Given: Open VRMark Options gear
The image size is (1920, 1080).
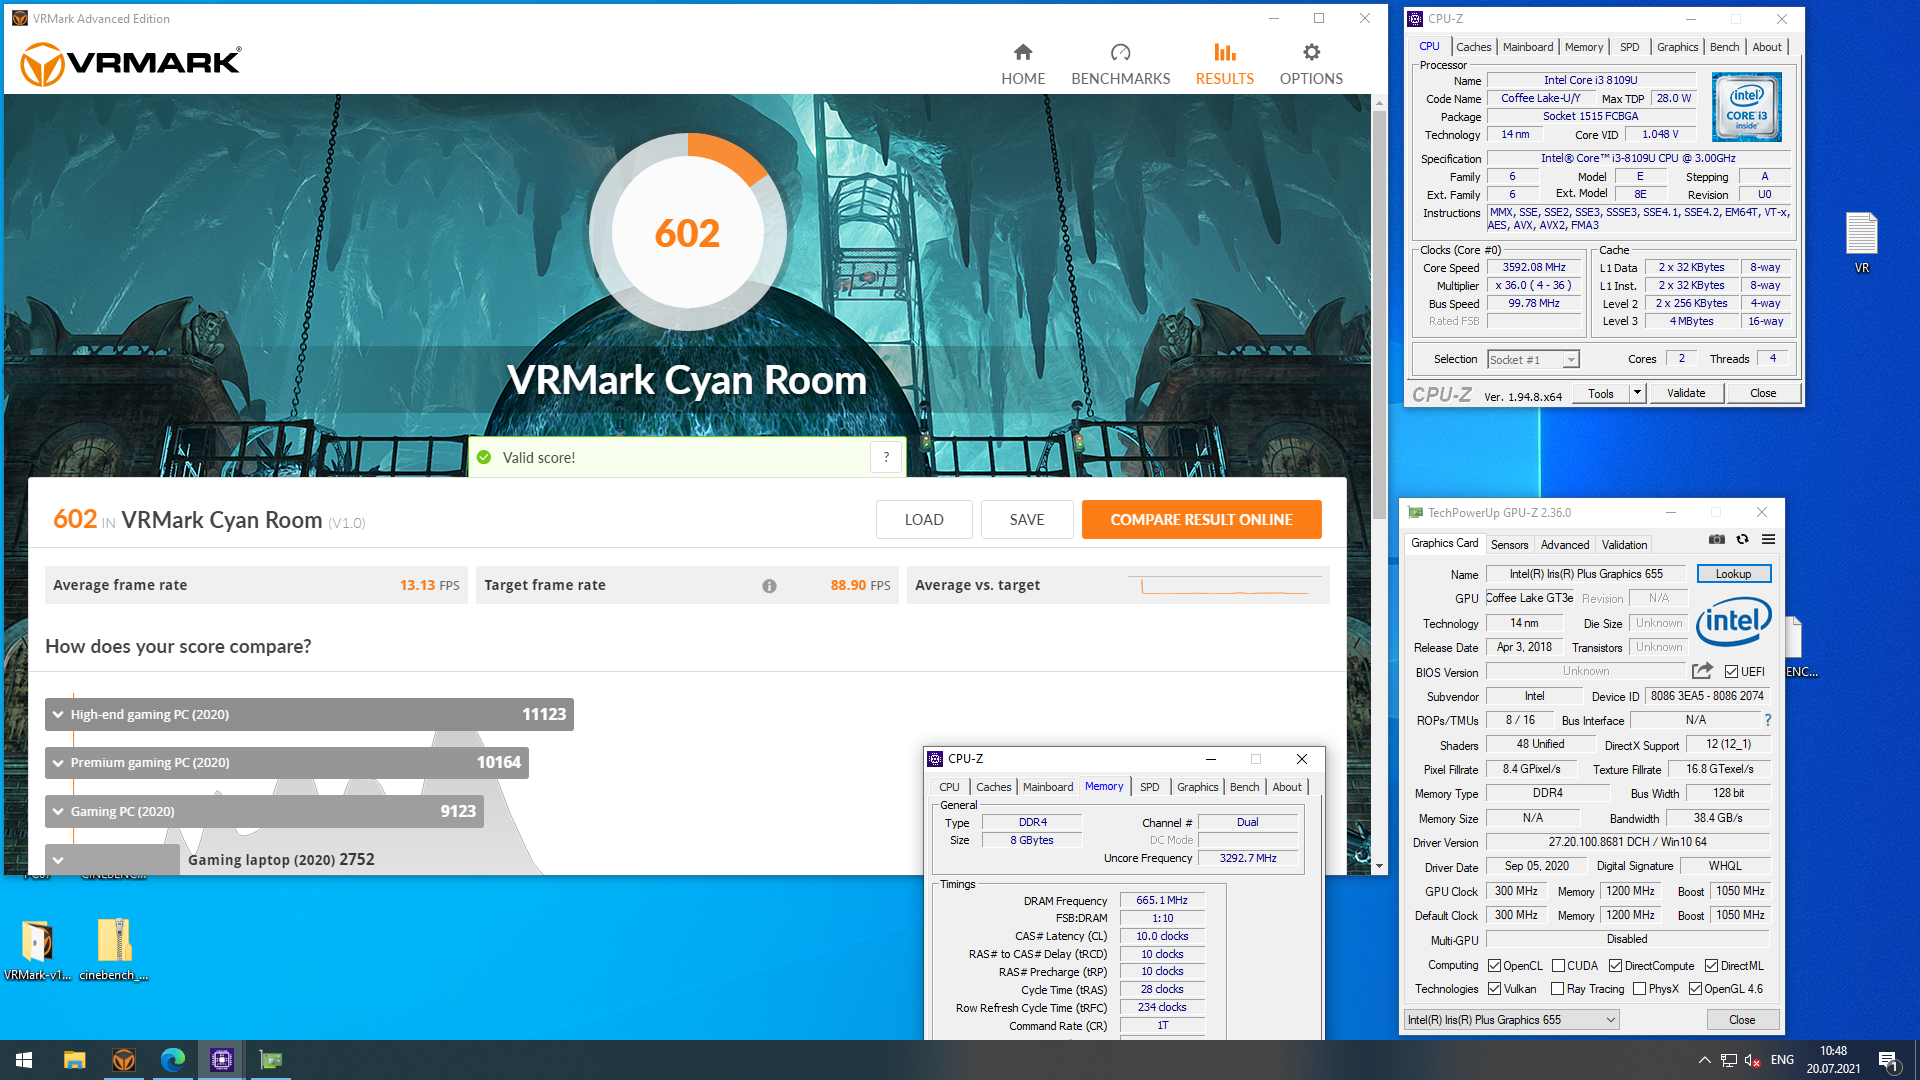Looking at the screenshot, I should (1311, 64).
